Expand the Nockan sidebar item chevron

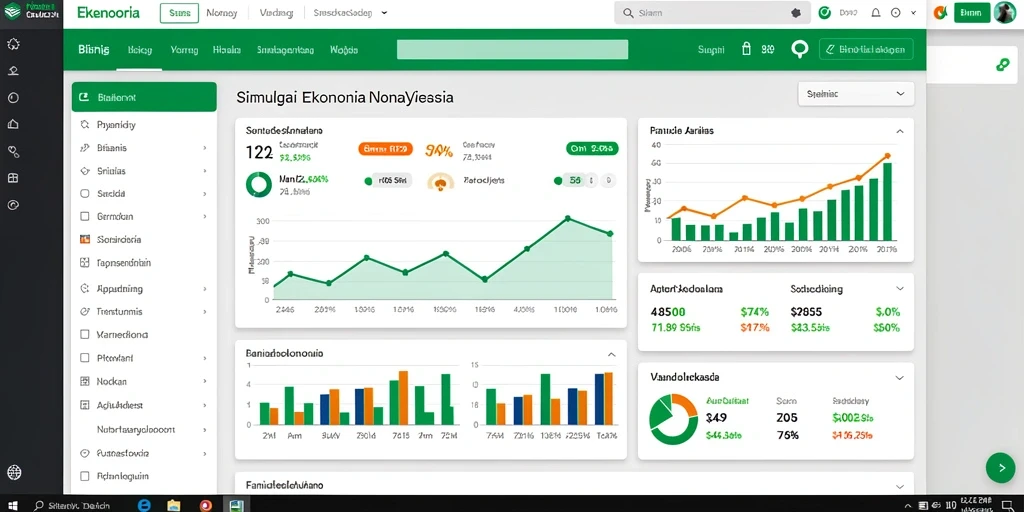click(x=204, y=381)
